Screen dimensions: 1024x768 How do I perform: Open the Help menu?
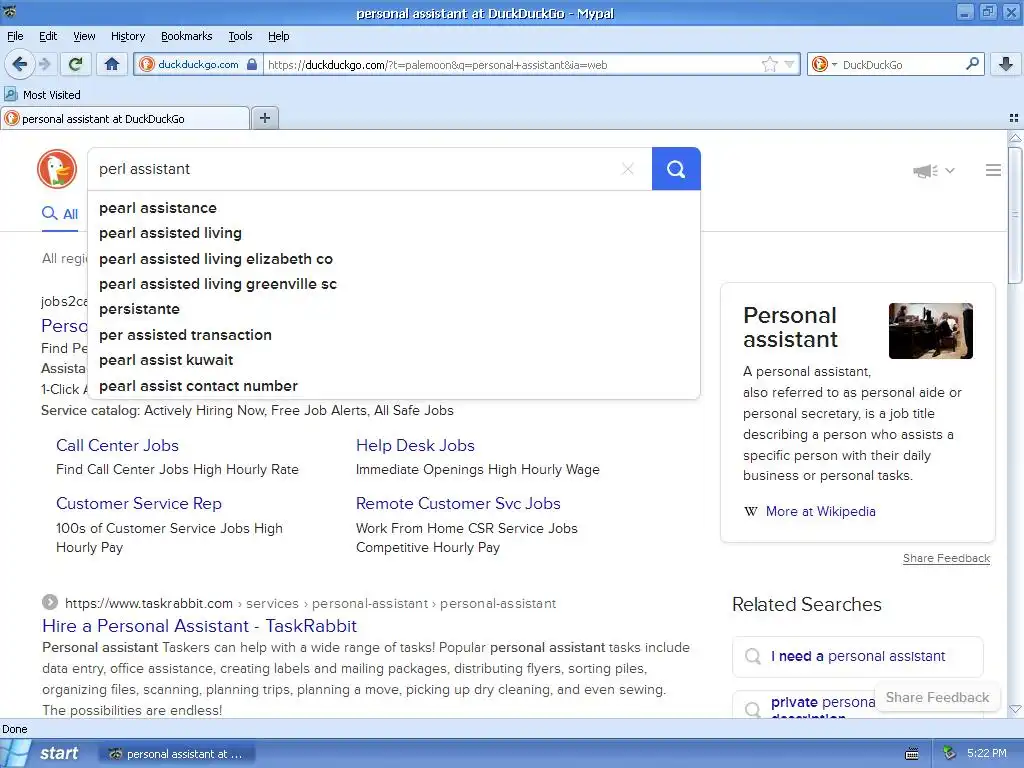[278, 36]
